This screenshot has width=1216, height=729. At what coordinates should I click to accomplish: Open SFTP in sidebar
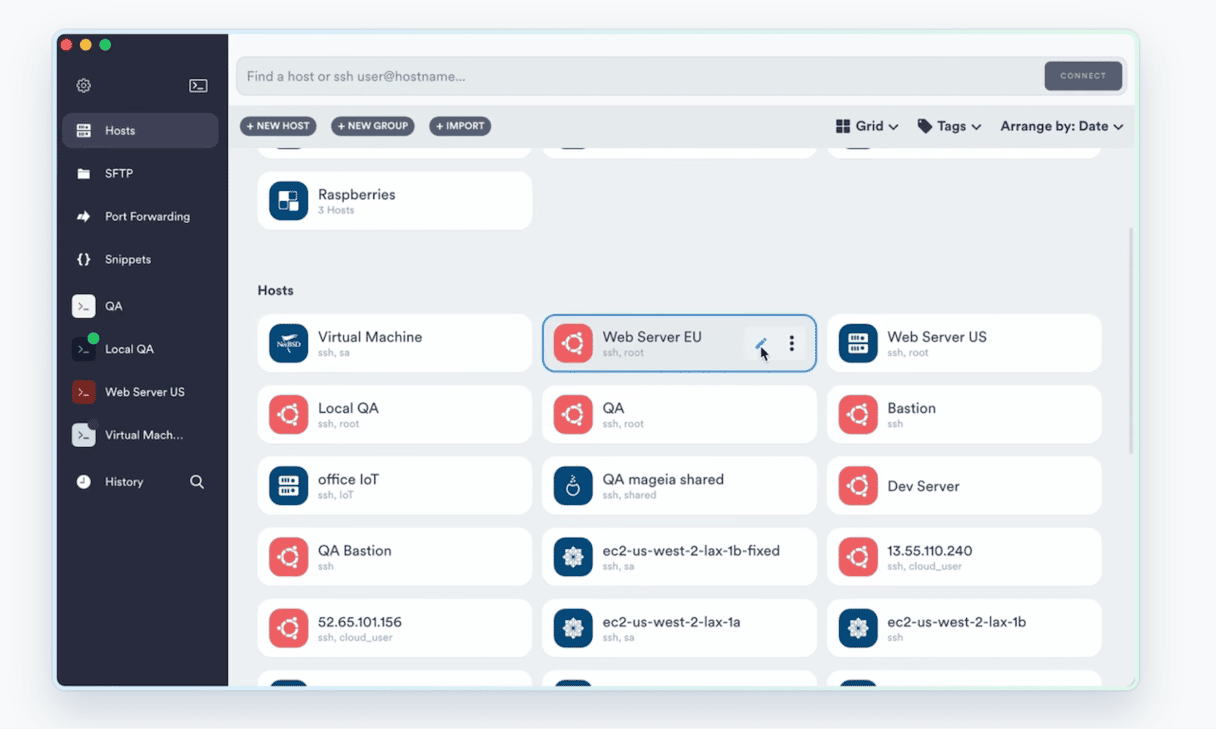pos(140,174)
